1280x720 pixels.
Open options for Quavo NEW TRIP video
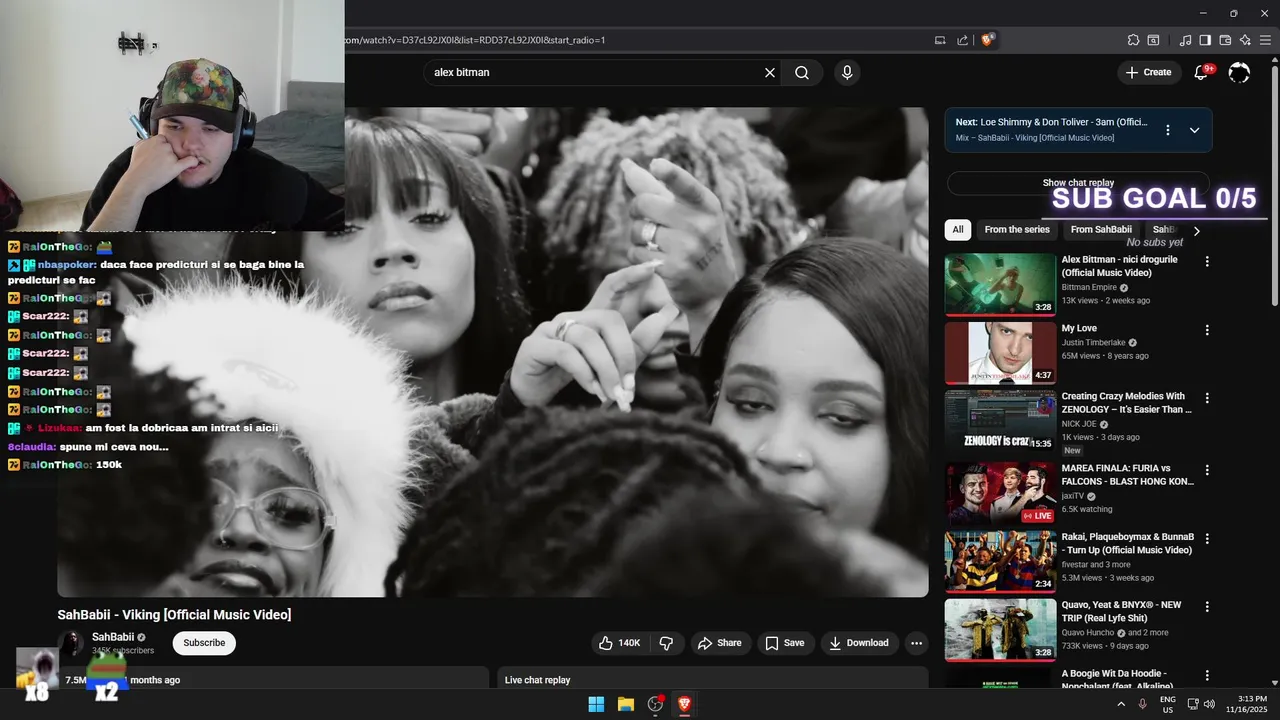1207,607
